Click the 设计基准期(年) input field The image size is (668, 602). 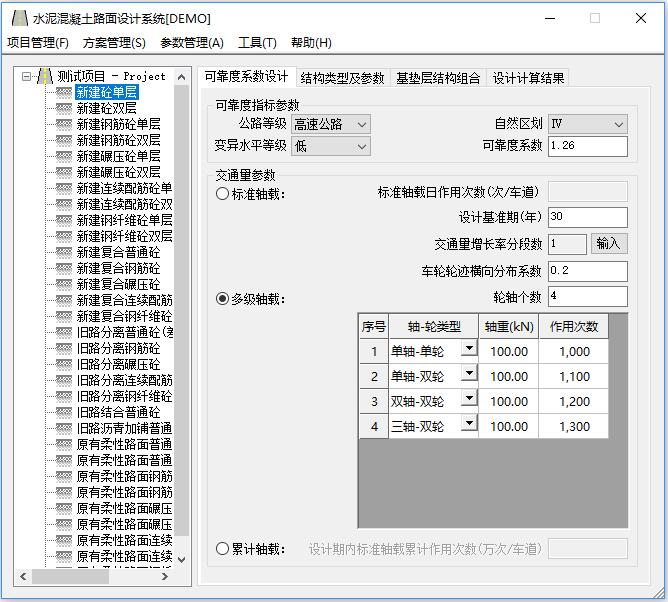coord(587,217)
